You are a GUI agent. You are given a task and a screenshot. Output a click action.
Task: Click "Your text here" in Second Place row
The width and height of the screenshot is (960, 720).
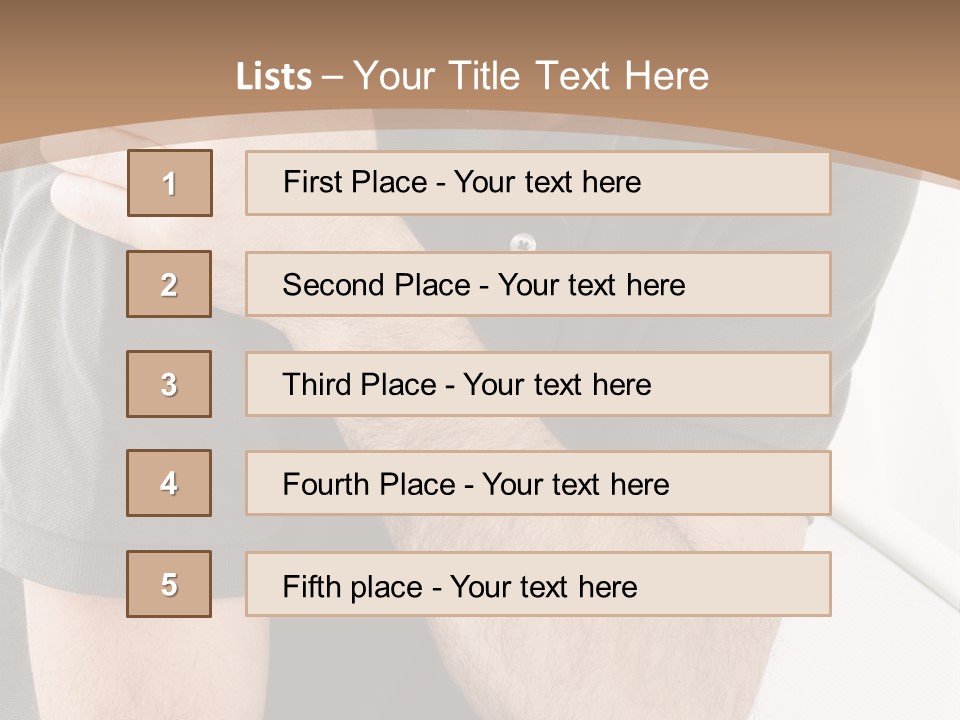coord(591,285)
